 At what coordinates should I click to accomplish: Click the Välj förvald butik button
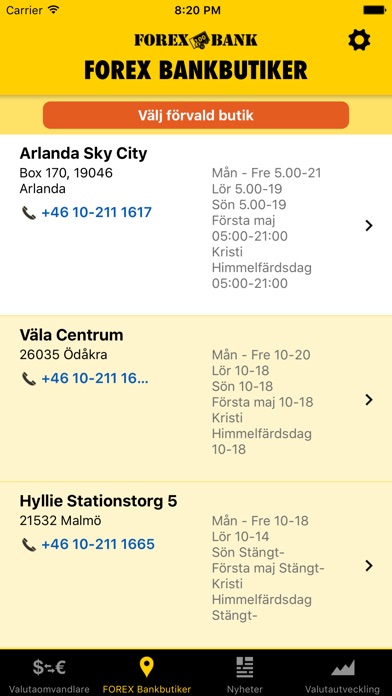(196, 115)
